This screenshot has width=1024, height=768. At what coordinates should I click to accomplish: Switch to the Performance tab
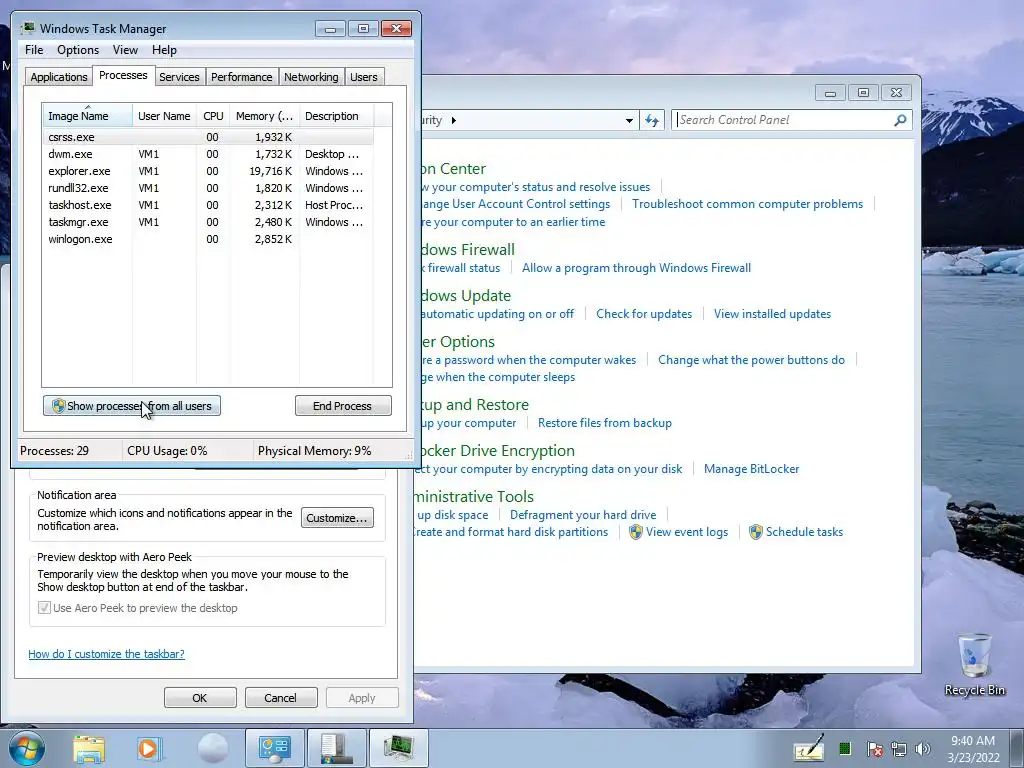pyautogui.click(x=242, y=77)
